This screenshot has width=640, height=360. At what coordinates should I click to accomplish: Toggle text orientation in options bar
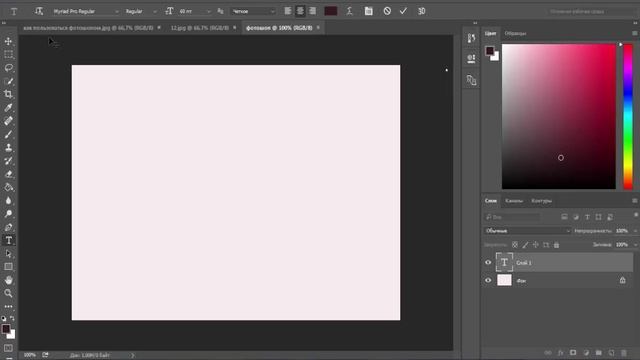(39, 11)
